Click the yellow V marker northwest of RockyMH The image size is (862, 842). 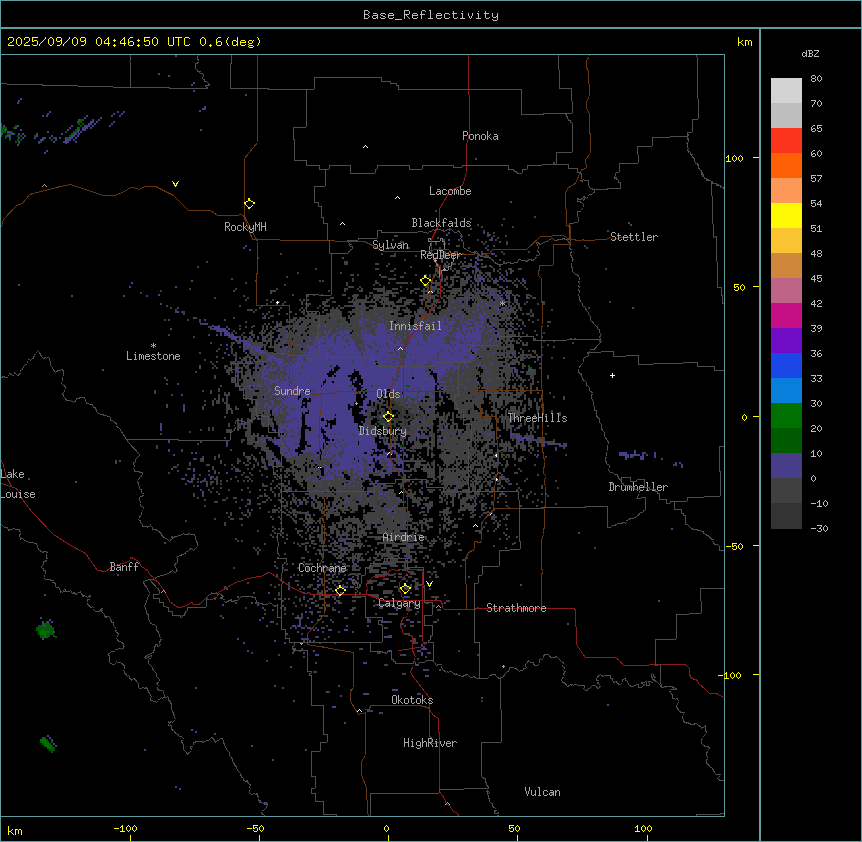point(175,184)
